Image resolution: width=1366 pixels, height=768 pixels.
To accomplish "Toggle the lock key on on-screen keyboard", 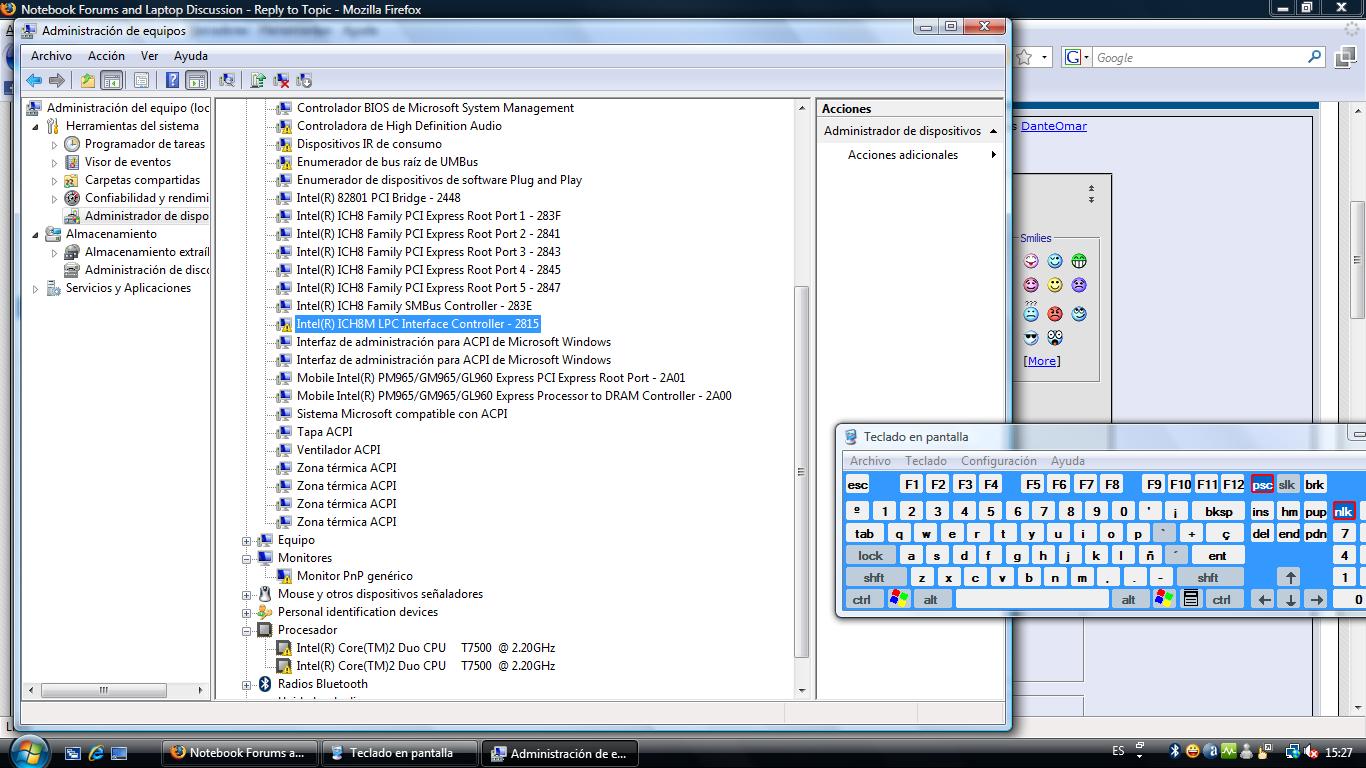I will tap(871, 556).
